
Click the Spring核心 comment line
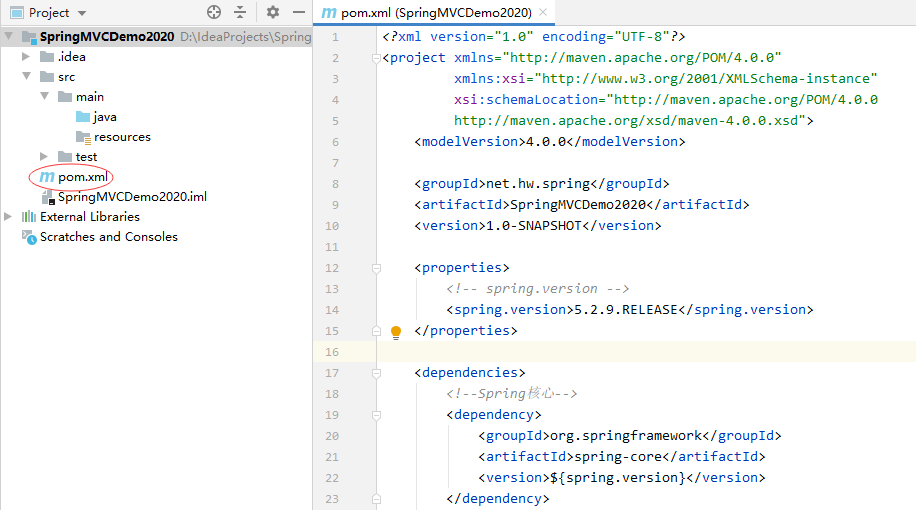pos(512,394)
